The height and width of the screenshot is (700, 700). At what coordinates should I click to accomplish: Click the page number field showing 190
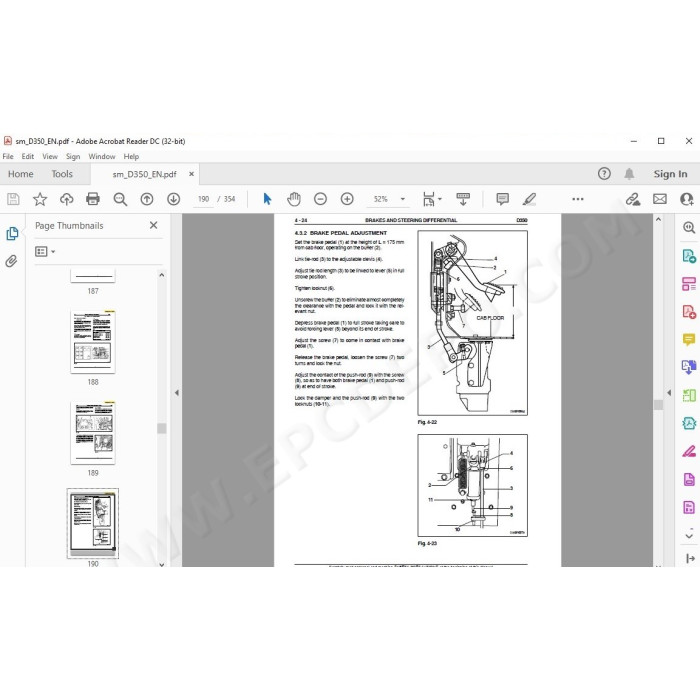click(203, 199)
